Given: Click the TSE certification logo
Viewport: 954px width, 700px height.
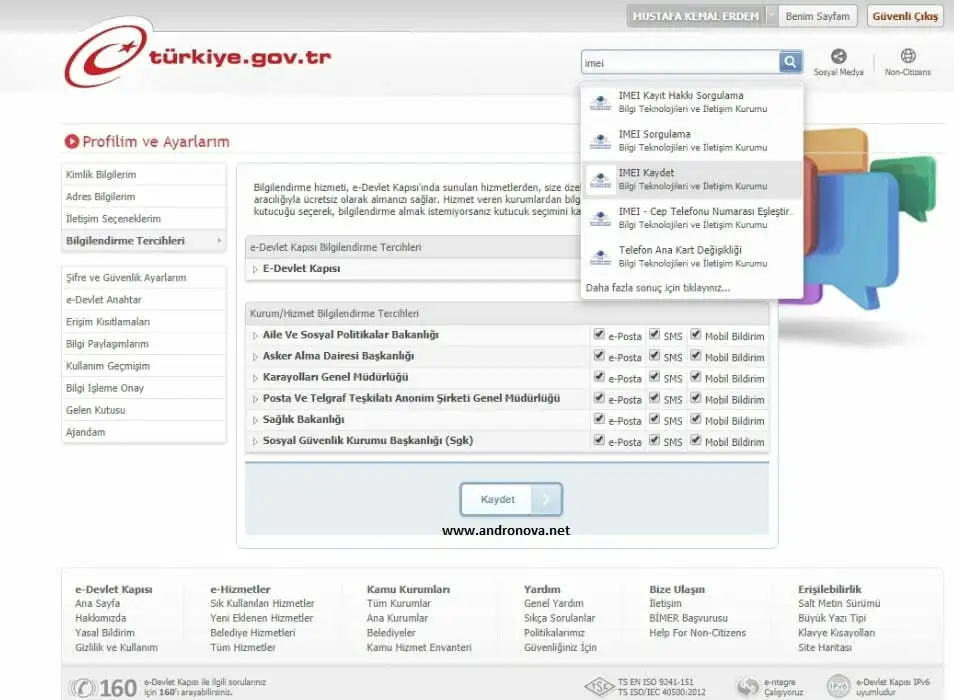Looking at the screenshot, I should pyautogui.click(x=599, y=687).
